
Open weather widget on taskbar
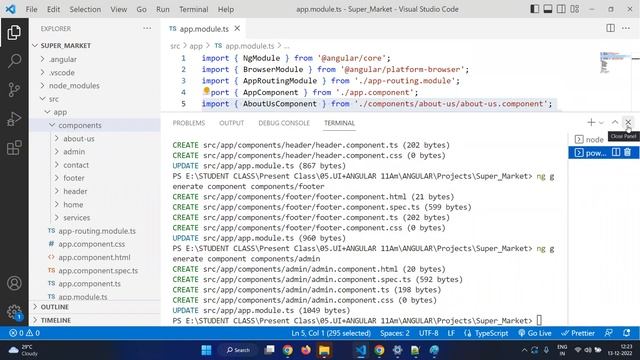(24, 350)
